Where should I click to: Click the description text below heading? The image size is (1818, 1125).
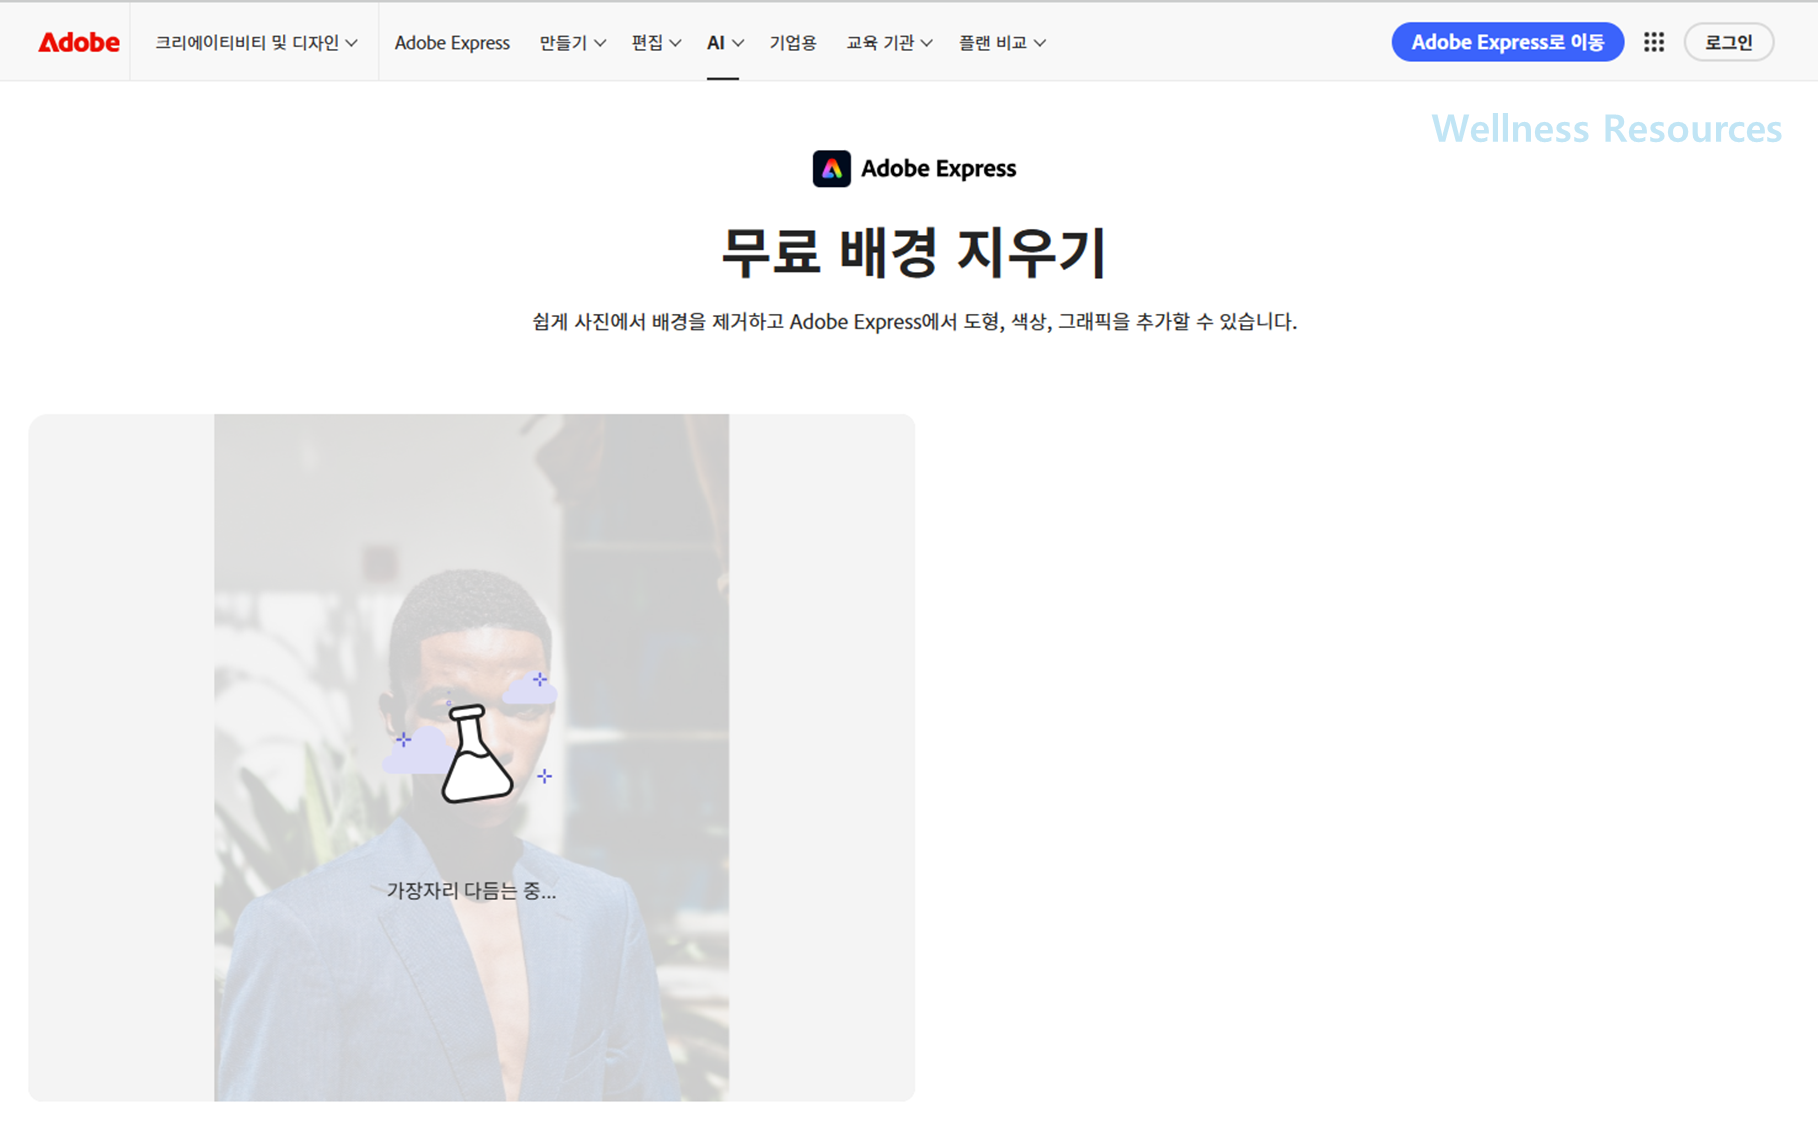pyautogui.click(x=914, y=321)
